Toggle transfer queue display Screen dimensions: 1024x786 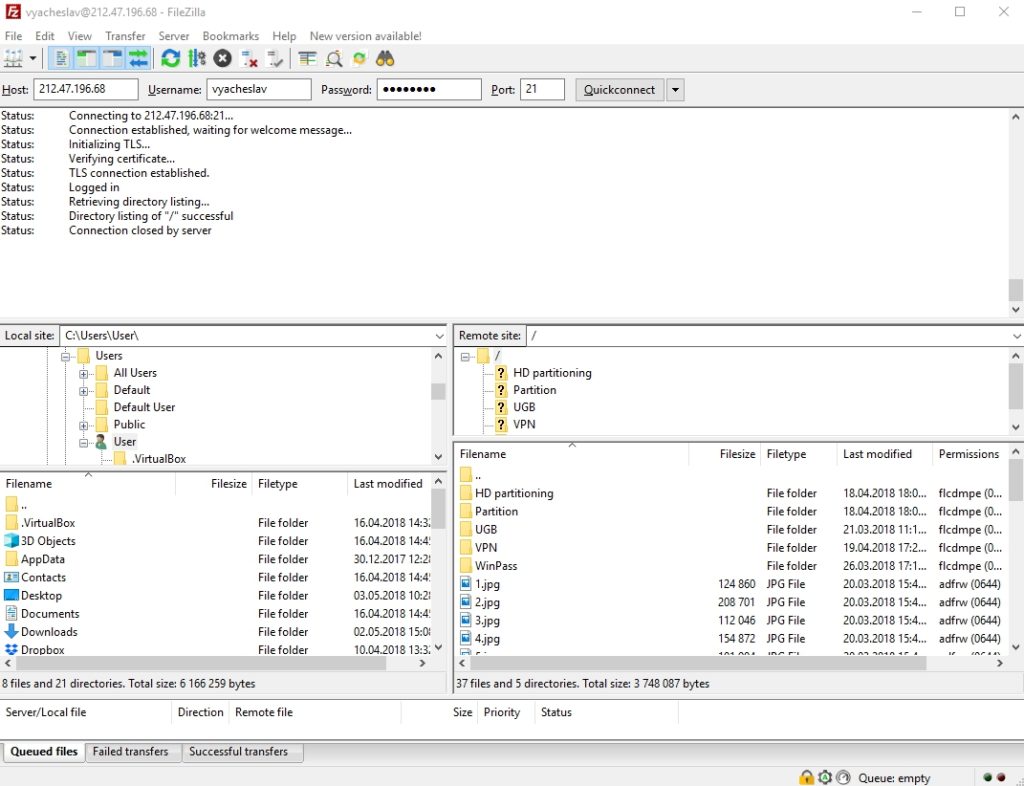pyautogui.click(x=138, y=59)
